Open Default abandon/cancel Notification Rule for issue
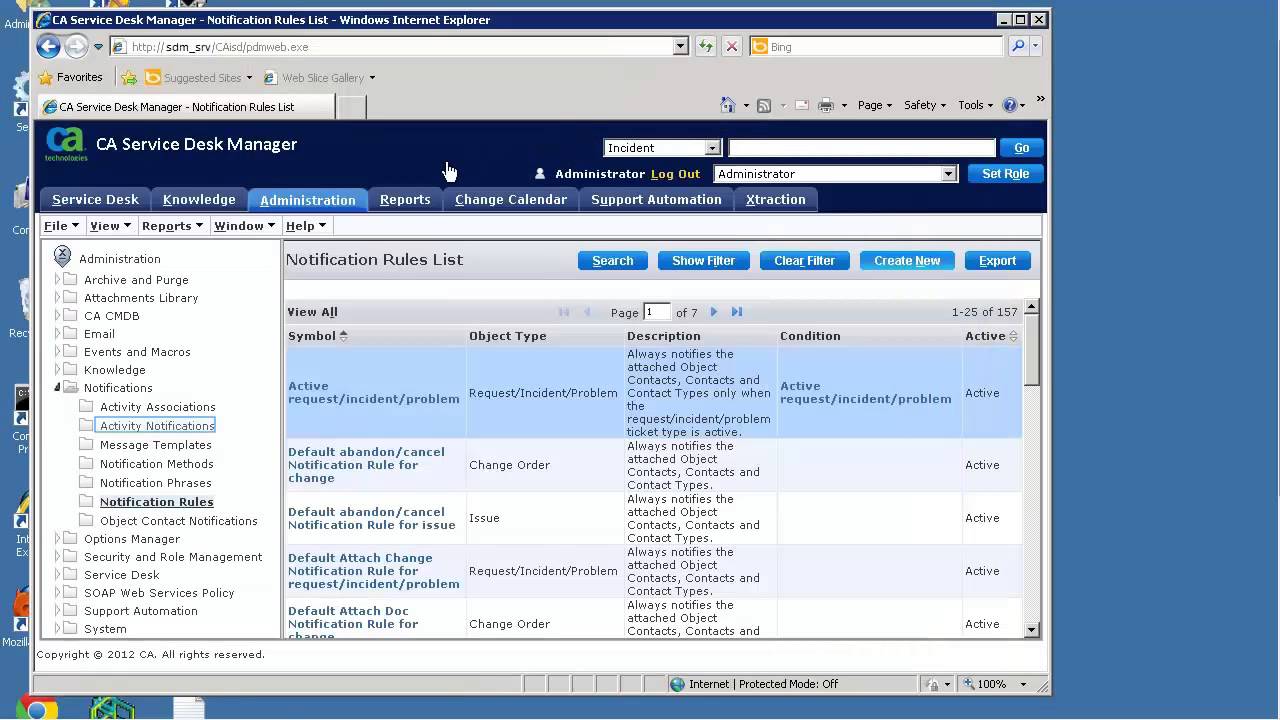Image resolution: width=1280 pixels, height=720 pixels. (371, 518)
